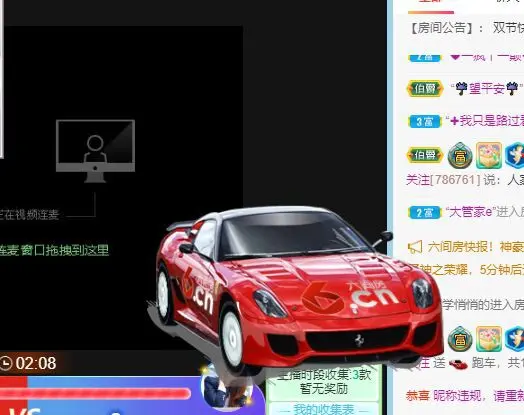Click the monitor video-link placeholder icon

[96, 151]
